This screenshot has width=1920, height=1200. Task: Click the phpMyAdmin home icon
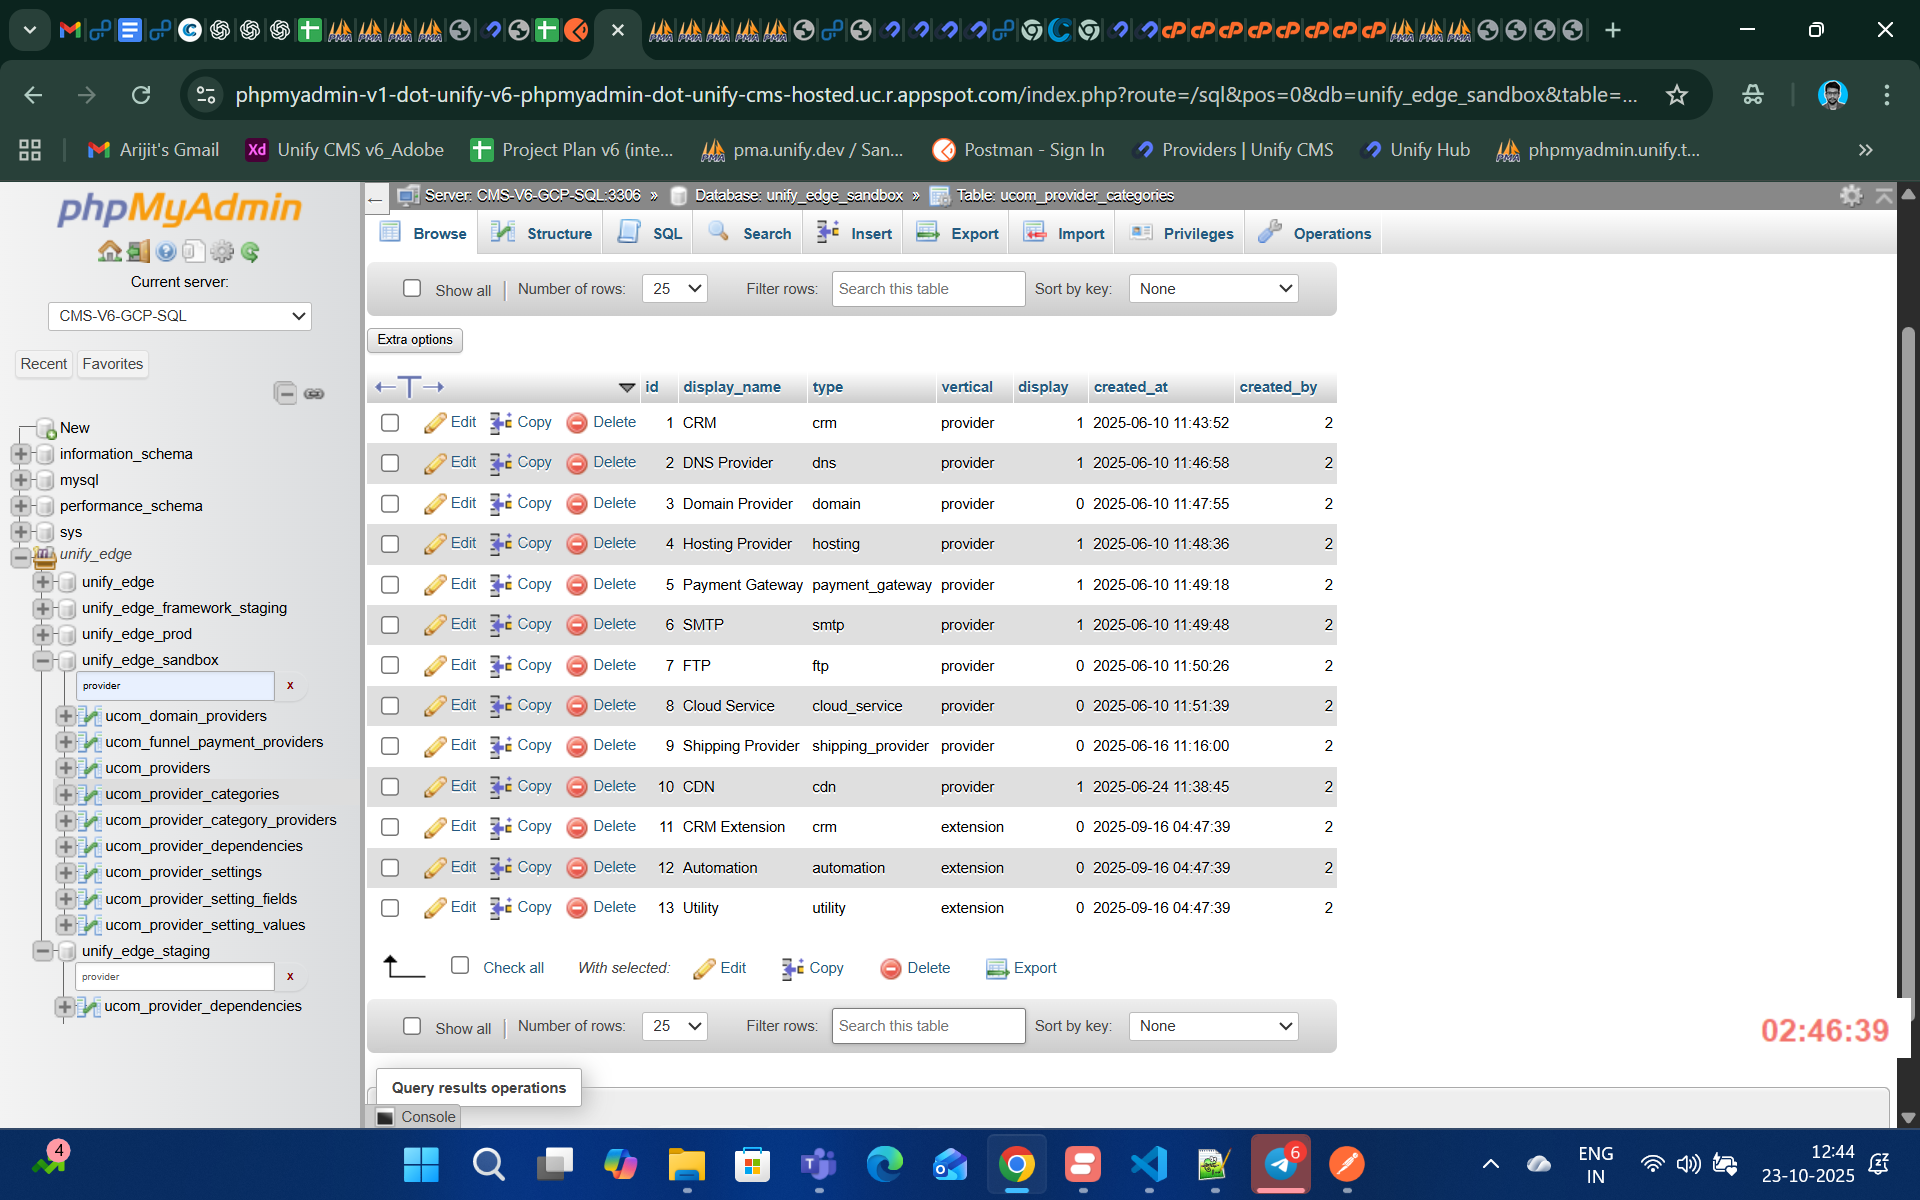(109, 252)
